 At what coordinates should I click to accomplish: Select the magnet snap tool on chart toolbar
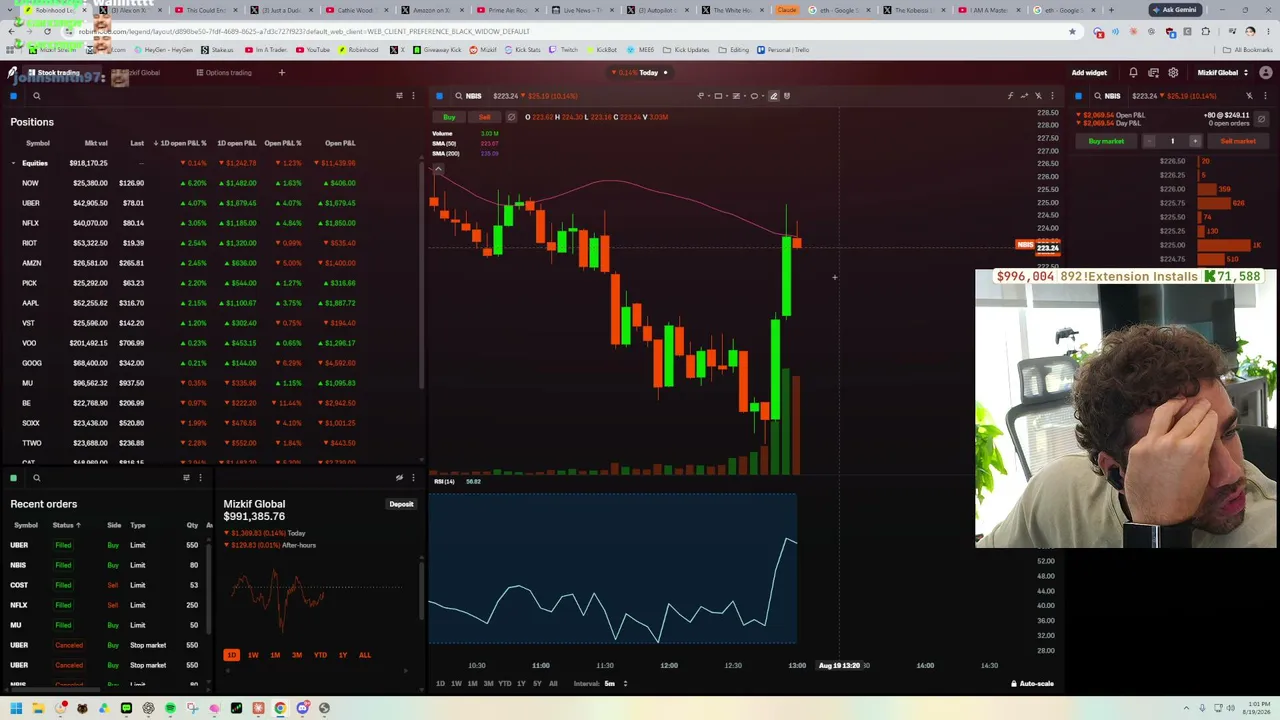[787, 96]
